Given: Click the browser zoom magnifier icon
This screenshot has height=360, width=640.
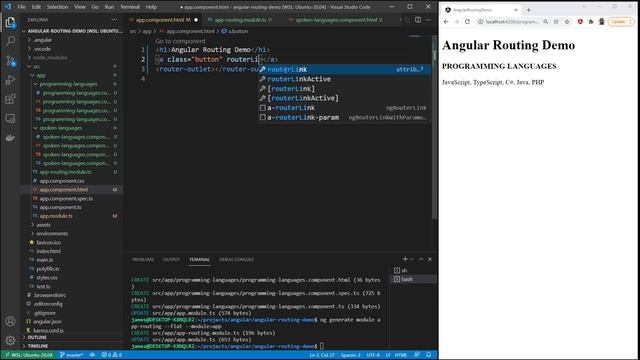Looking at the screenshot, I should point(545,22).
